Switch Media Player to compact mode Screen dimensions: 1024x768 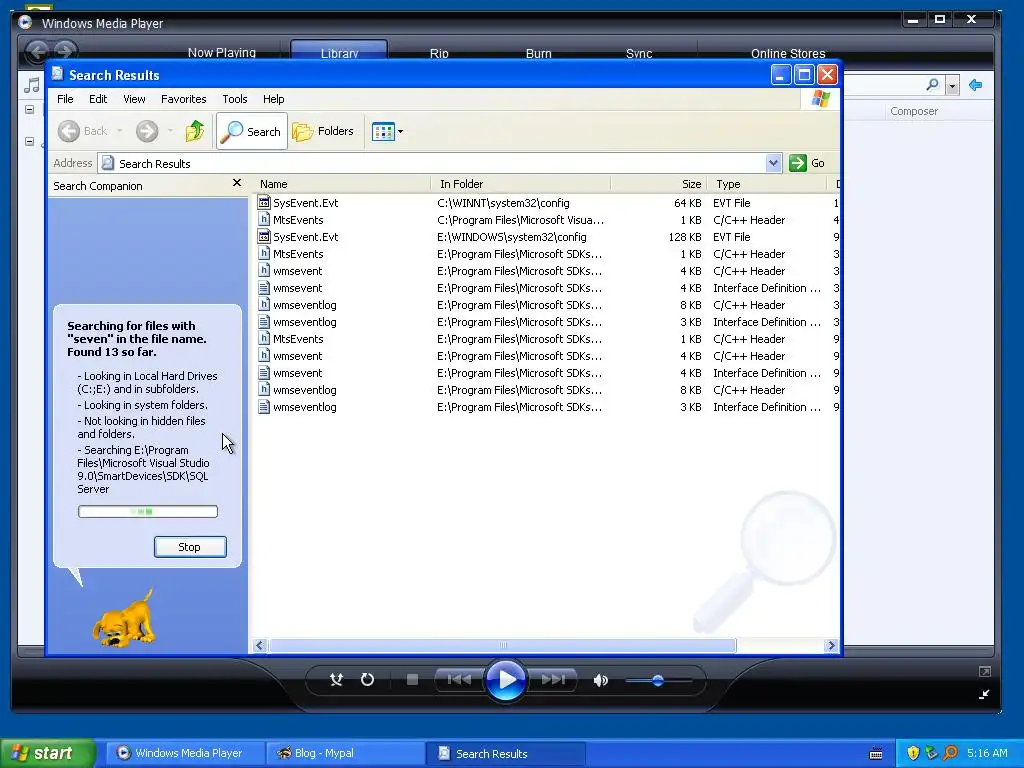point(984,694)
